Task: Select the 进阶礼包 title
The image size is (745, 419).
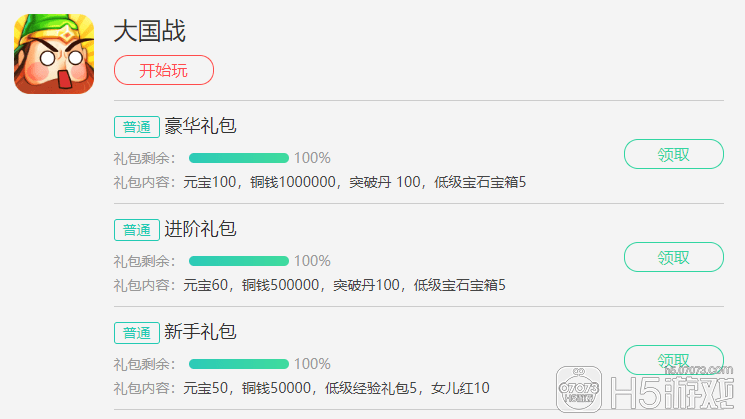Action: click(200, 229)
